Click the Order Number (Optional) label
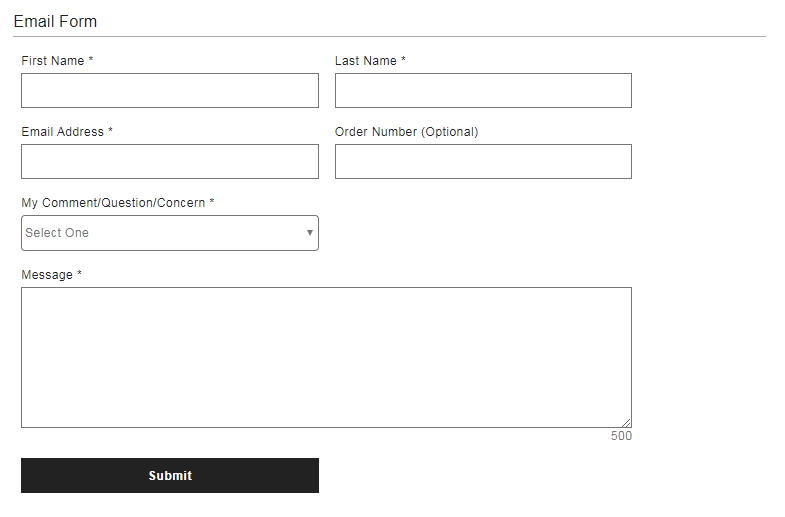The height and width of the screenshot is (517, 785). point(407,132)
